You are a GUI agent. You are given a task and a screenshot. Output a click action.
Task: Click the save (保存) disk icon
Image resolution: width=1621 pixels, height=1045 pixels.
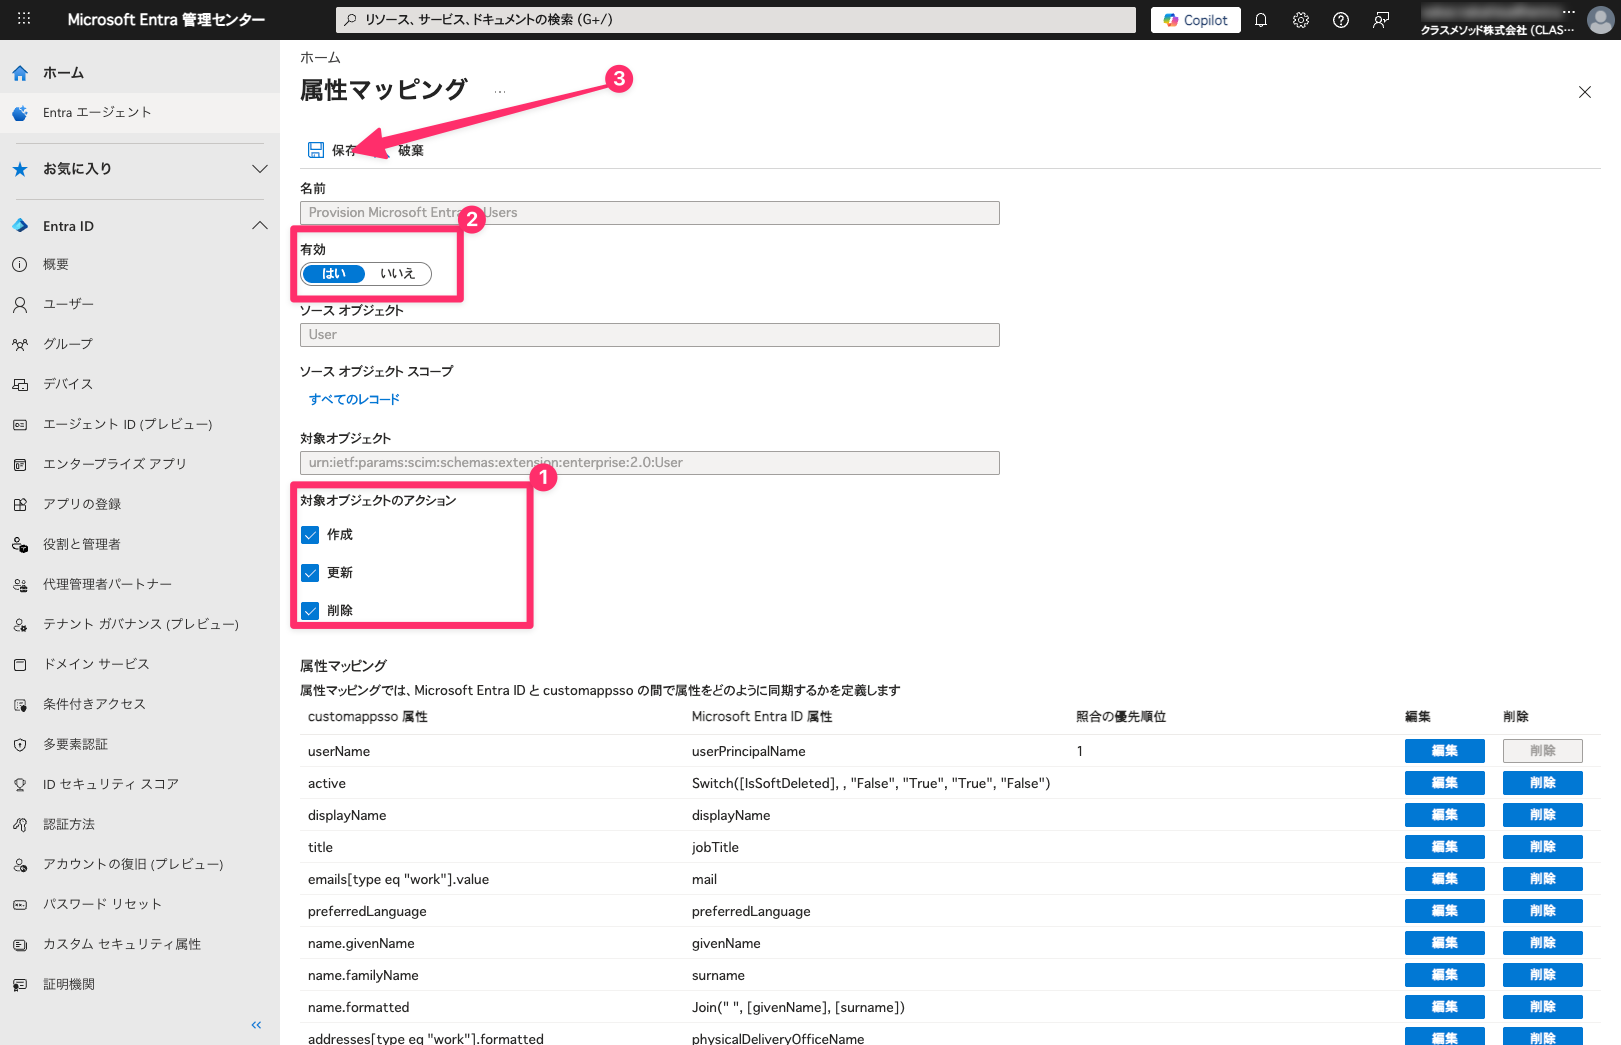pyautogui.click(x=316, y=150)
